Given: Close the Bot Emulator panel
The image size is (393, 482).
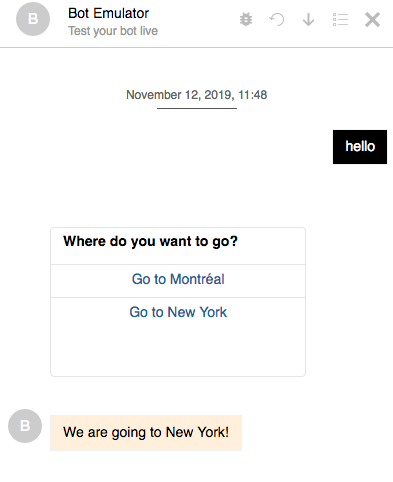Looking at the screenshot, I should click(x=372, y=19).
